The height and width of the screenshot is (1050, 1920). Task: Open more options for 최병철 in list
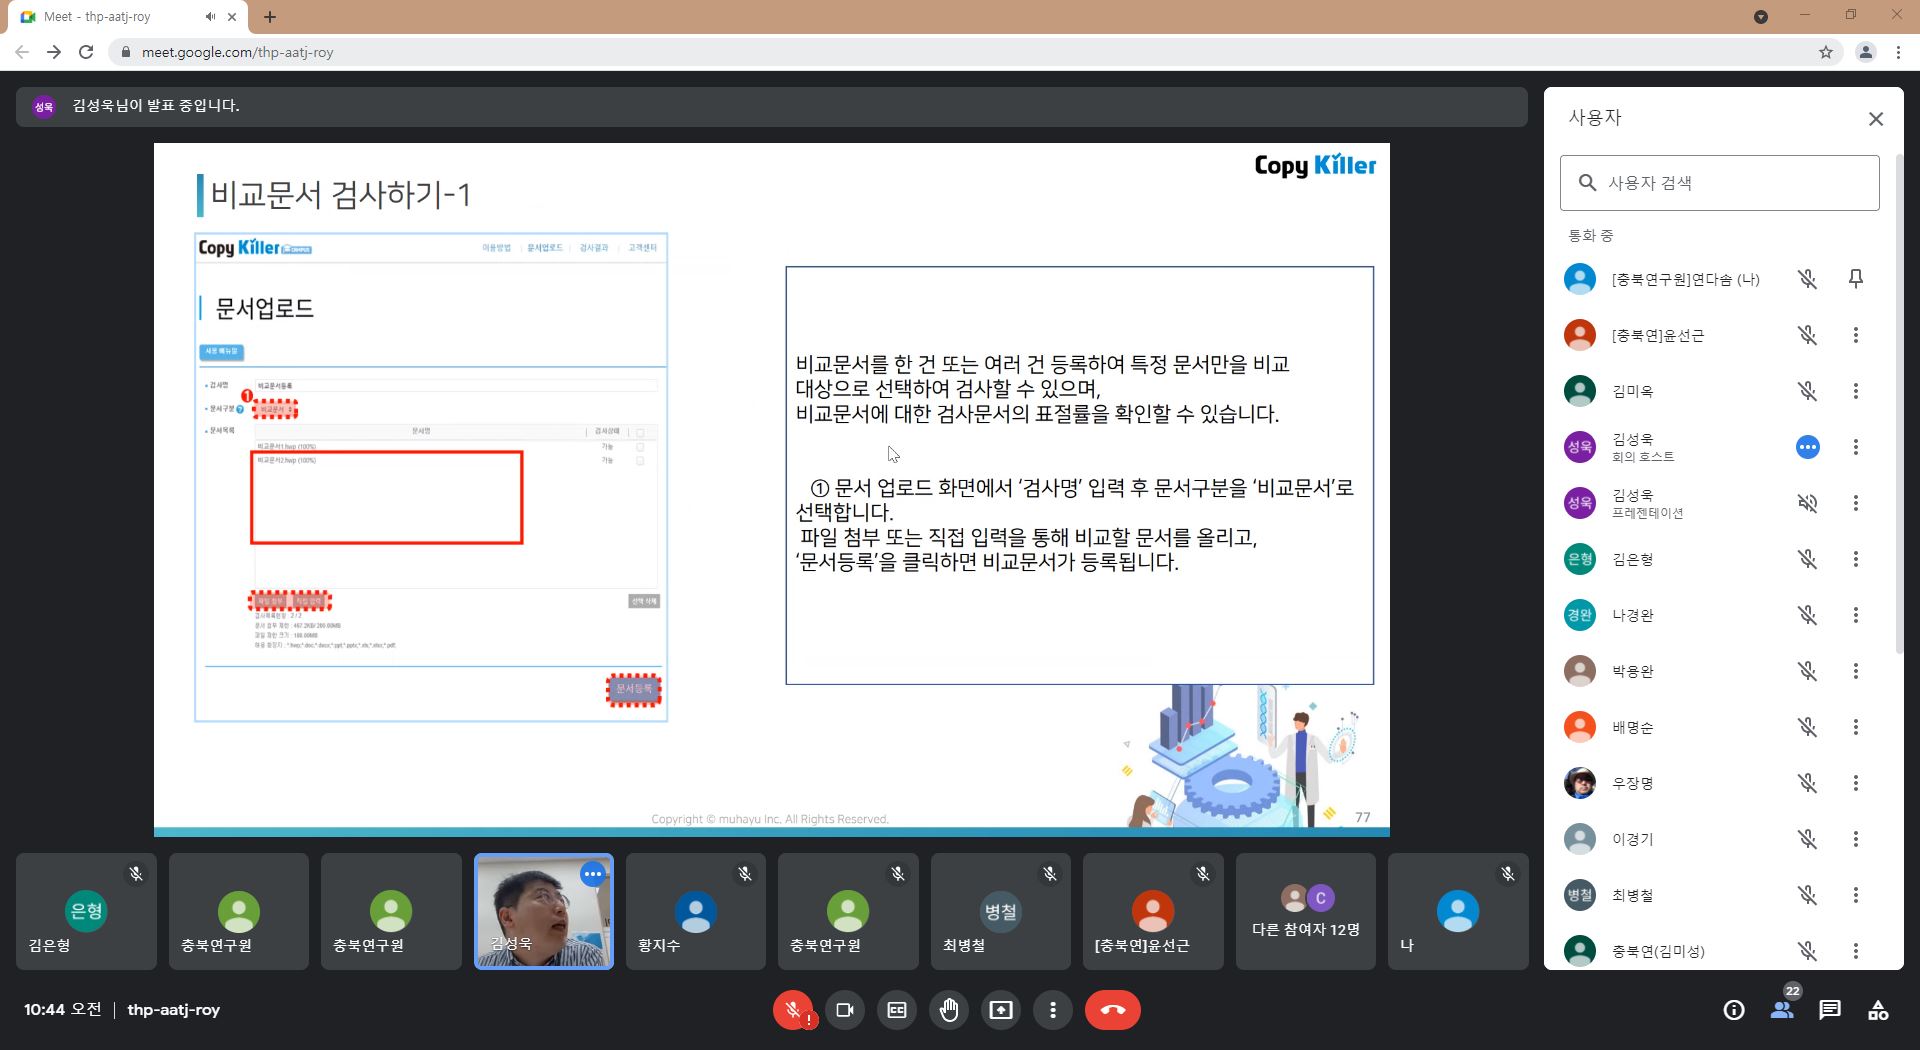tap(1856, 895)
